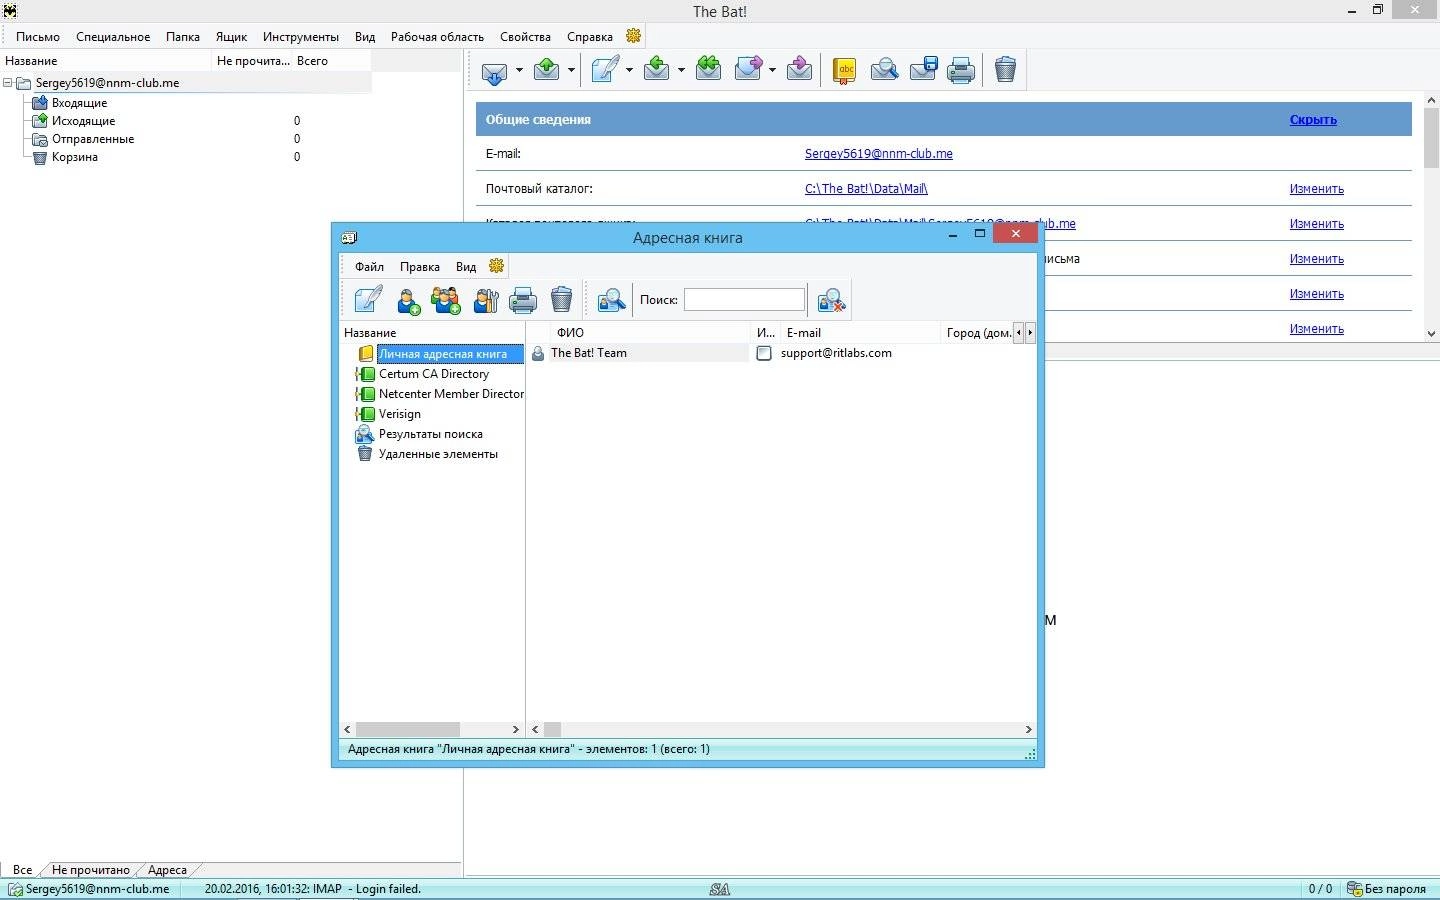This screenshot has height=900, width=1440.
Task: Open the Письмо menu
Action: click(x=38, y=37)
